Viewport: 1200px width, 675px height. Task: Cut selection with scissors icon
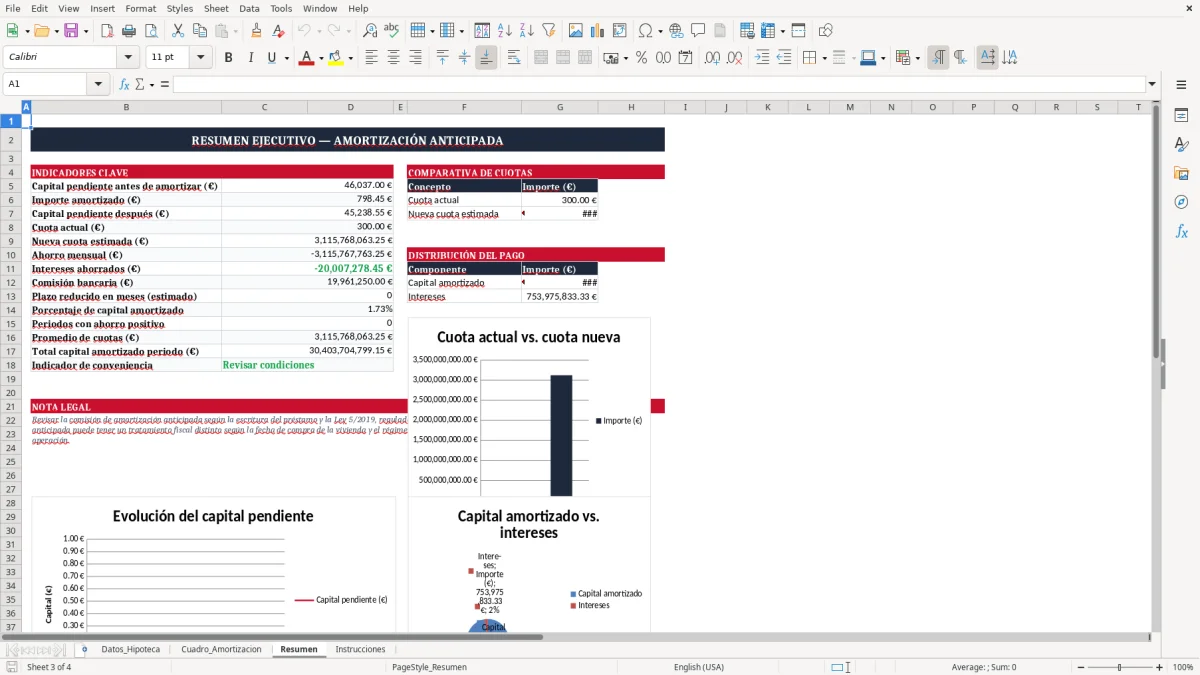[x=177, y=31]
